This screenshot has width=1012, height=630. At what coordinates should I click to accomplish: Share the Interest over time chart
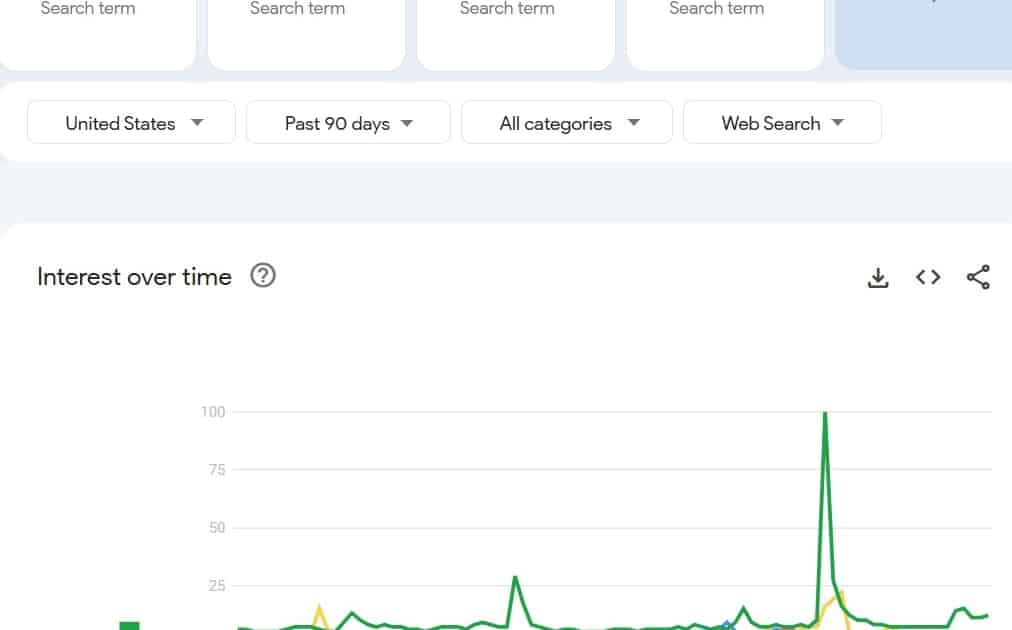pyautogui.click(x=978, y=278)
